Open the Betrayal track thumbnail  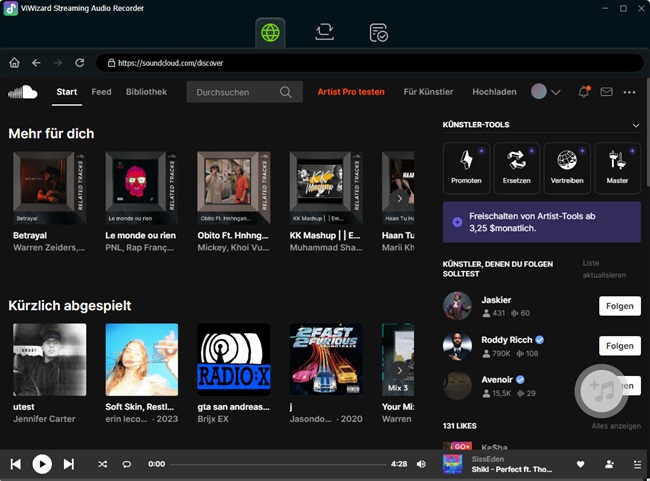[49, 188]
